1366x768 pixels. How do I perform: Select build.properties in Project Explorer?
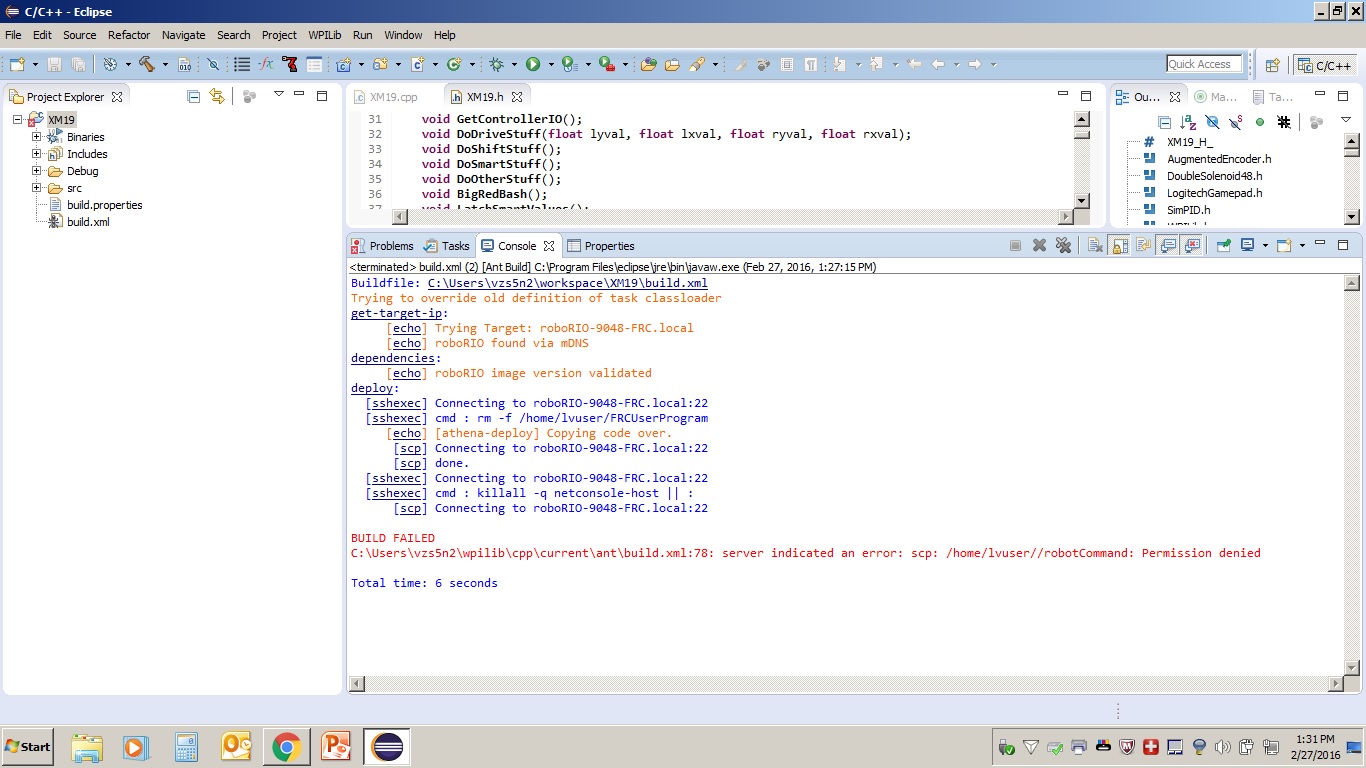click(104, 205)
